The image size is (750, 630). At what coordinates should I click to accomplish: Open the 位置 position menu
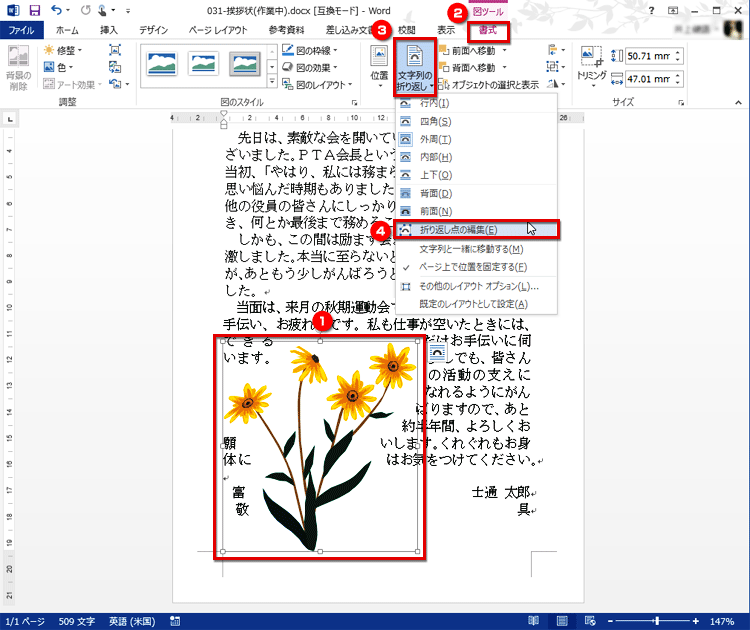pos(379,67)
